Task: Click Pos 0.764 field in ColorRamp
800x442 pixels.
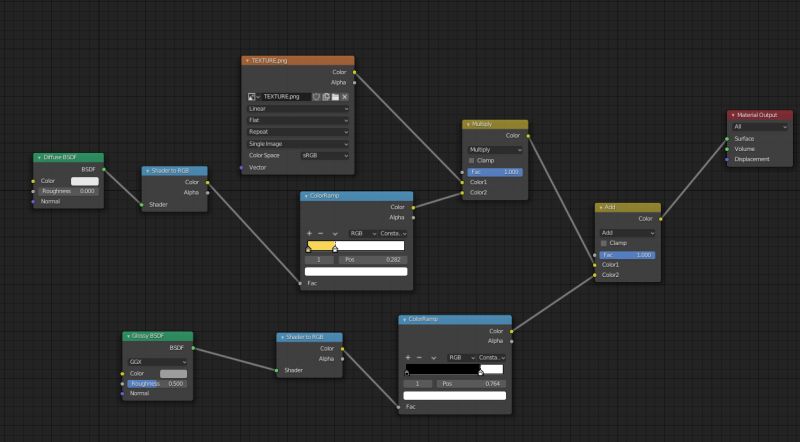Action: 471,384
